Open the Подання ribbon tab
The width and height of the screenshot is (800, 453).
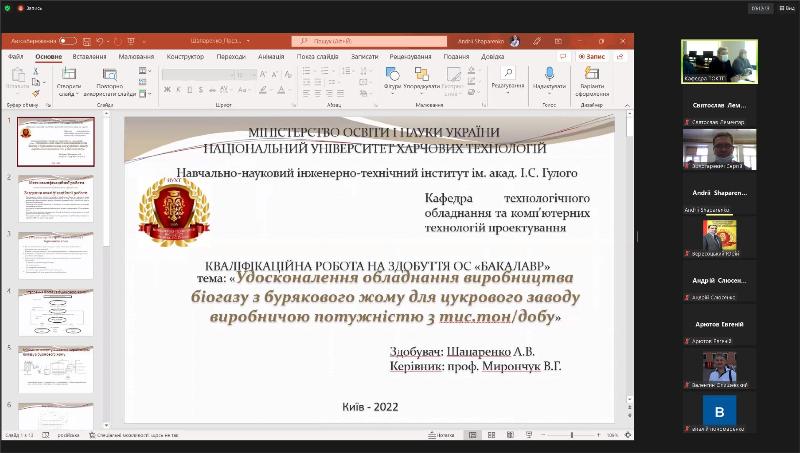456,57
